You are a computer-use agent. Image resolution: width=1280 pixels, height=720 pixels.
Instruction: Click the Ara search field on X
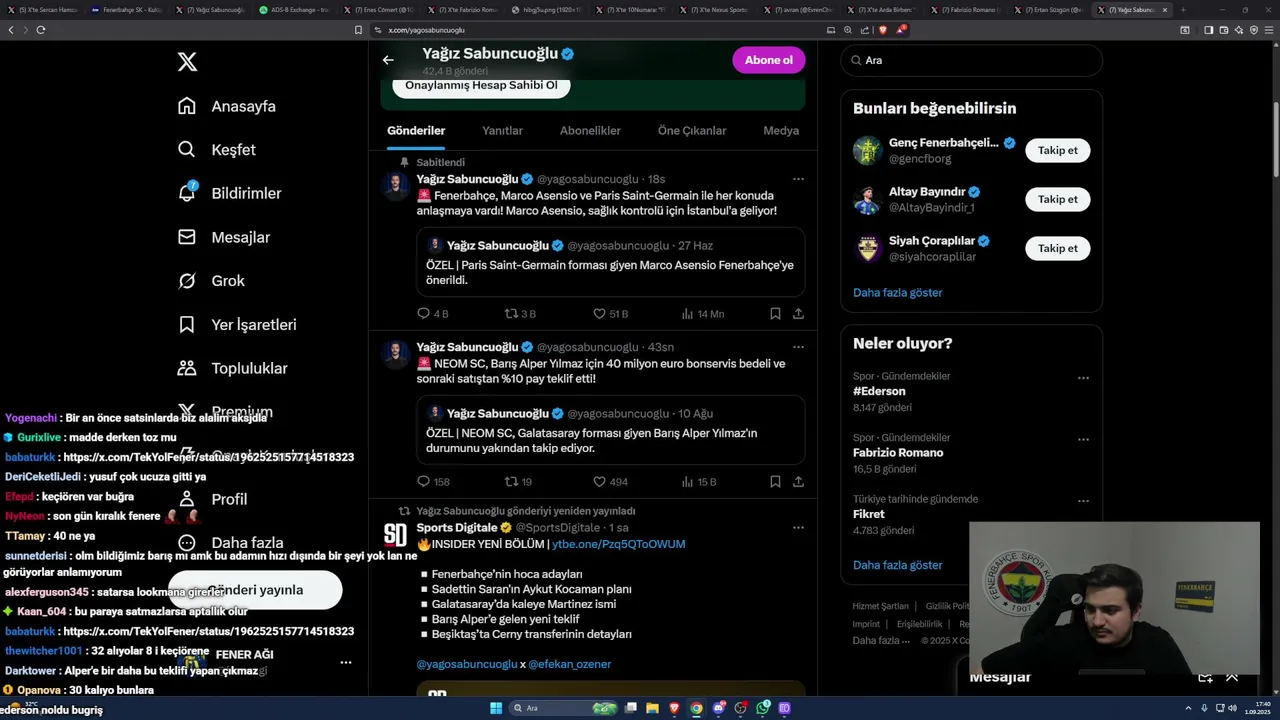(x=972, y=60)
